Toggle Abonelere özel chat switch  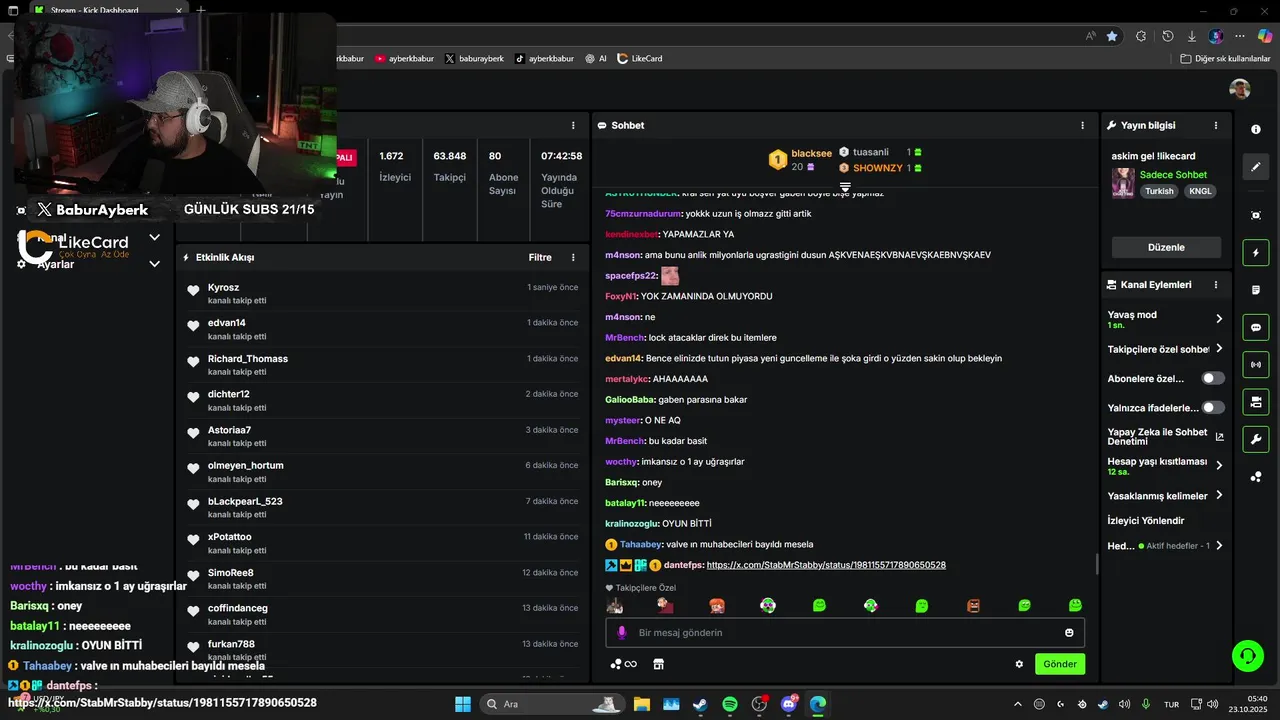1213,378
